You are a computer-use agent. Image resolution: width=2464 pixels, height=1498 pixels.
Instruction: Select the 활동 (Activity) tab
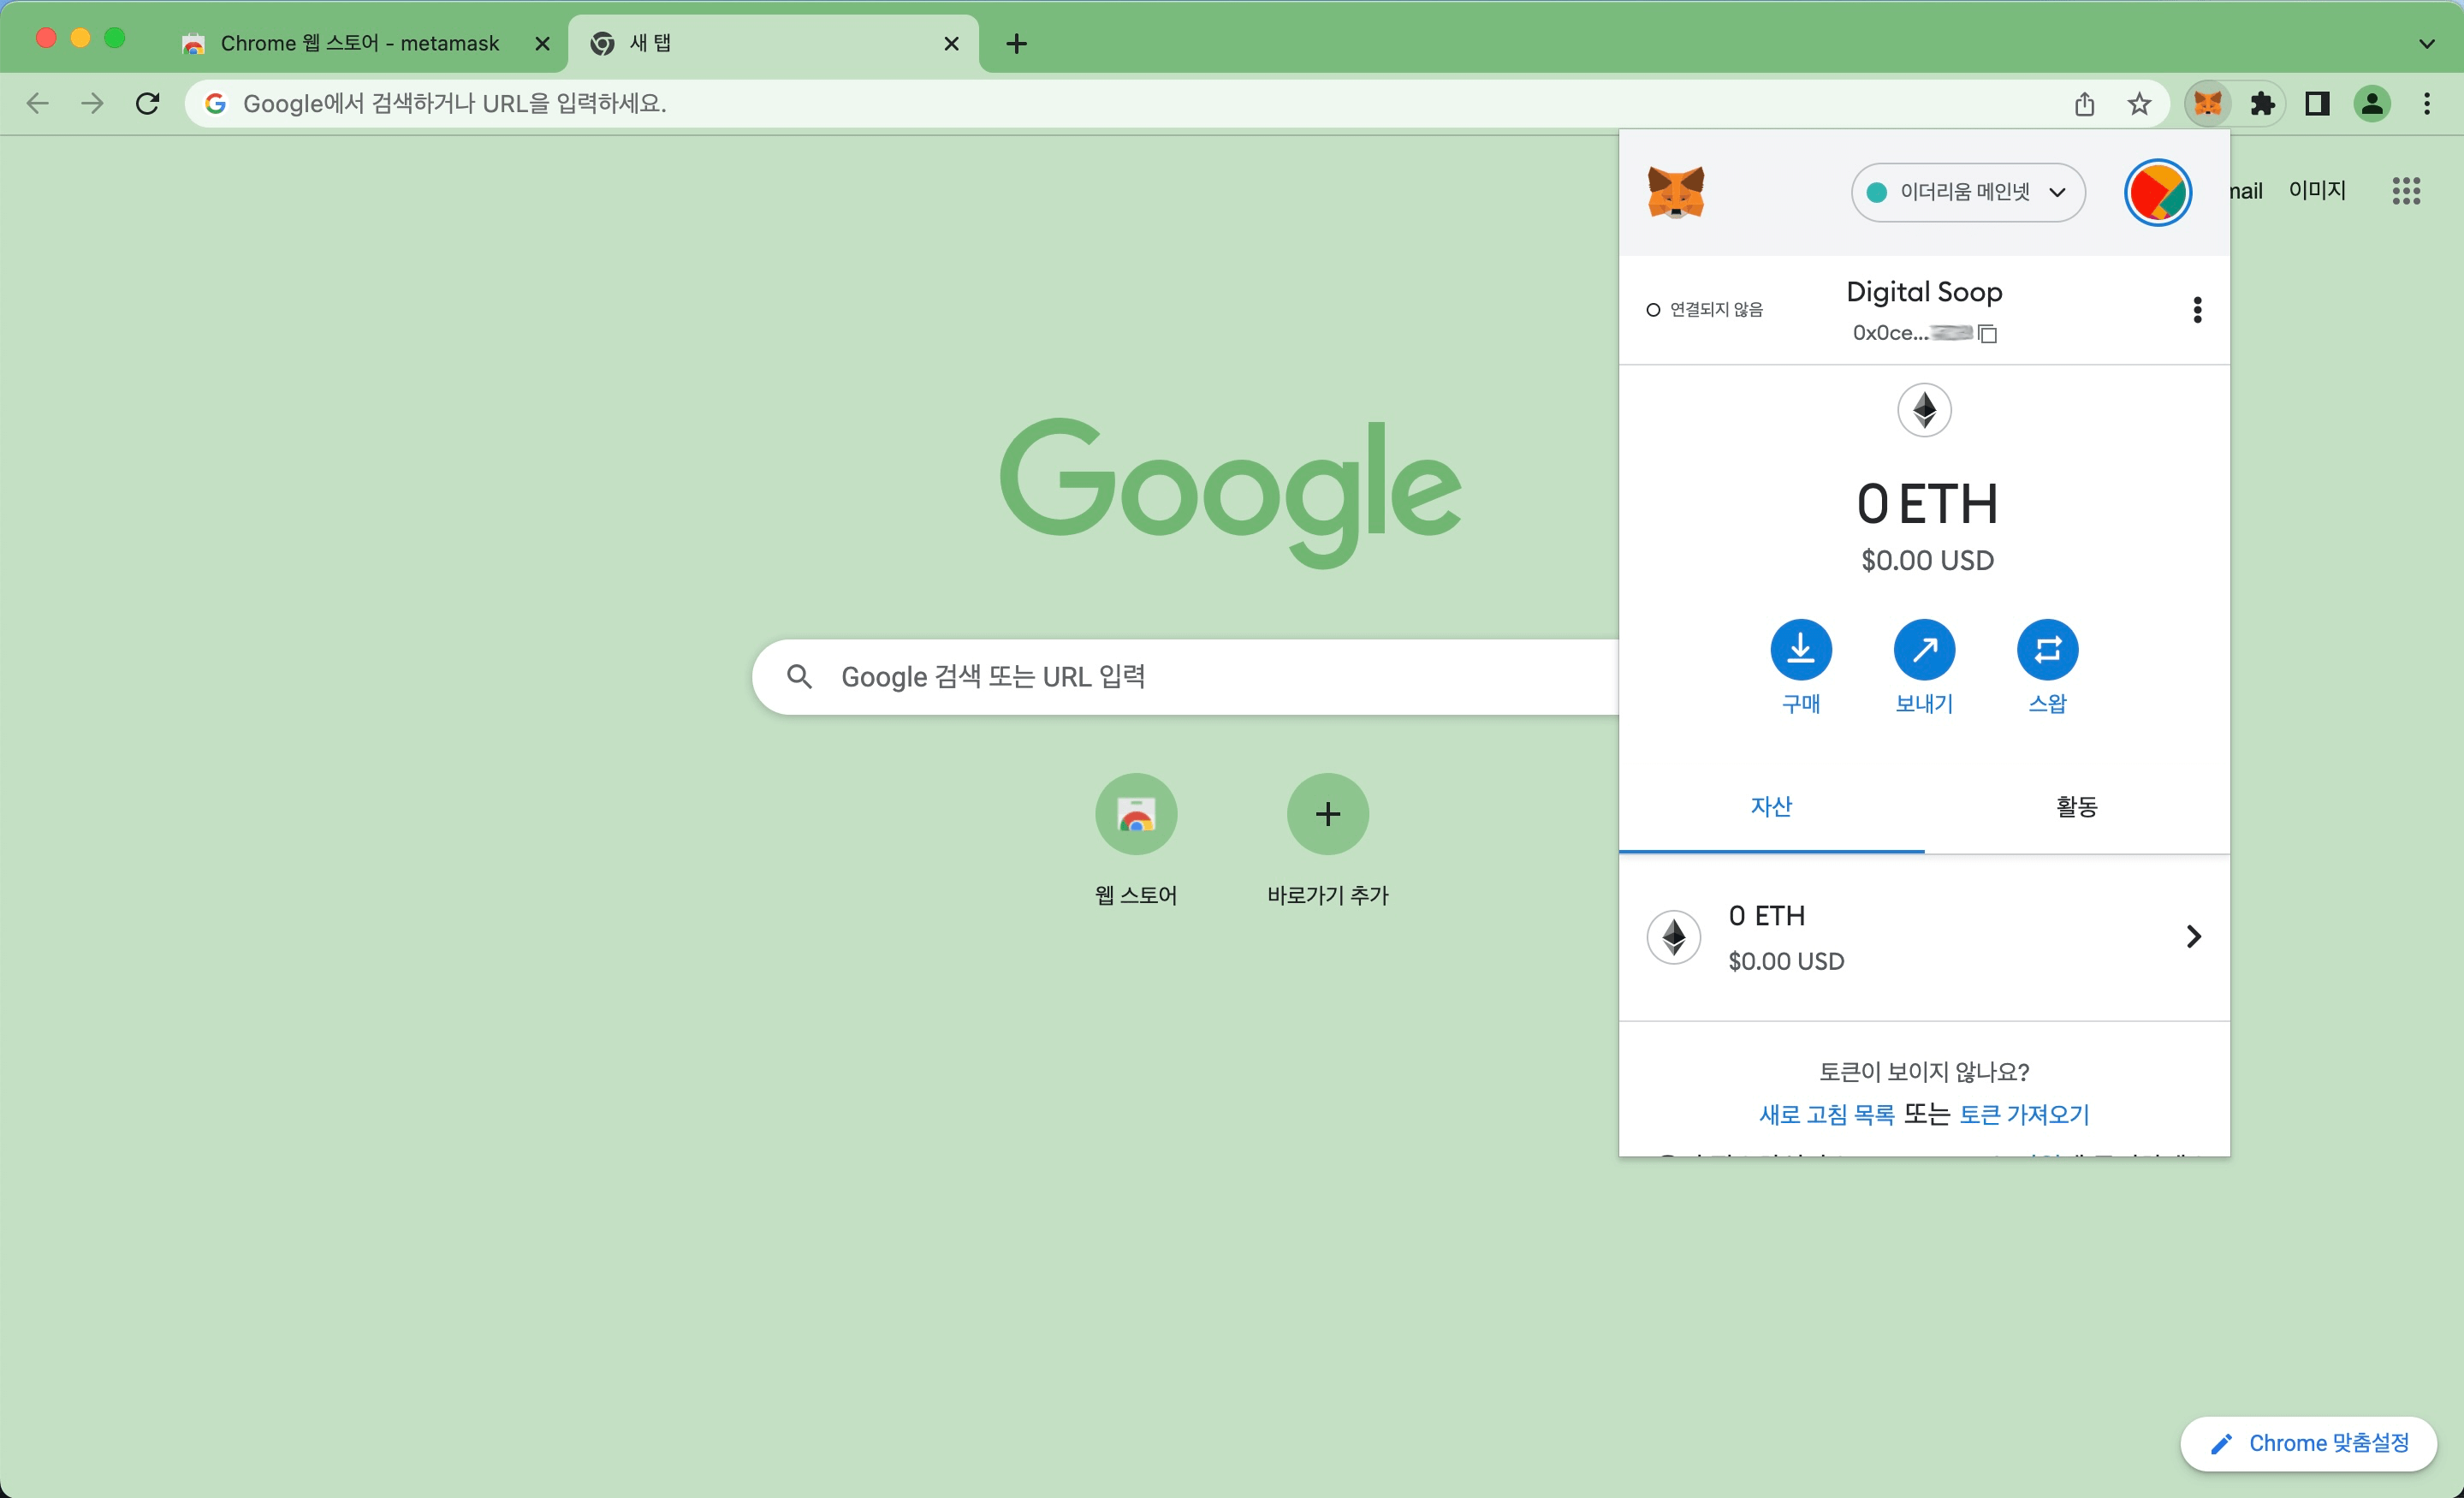(2077, 806)
